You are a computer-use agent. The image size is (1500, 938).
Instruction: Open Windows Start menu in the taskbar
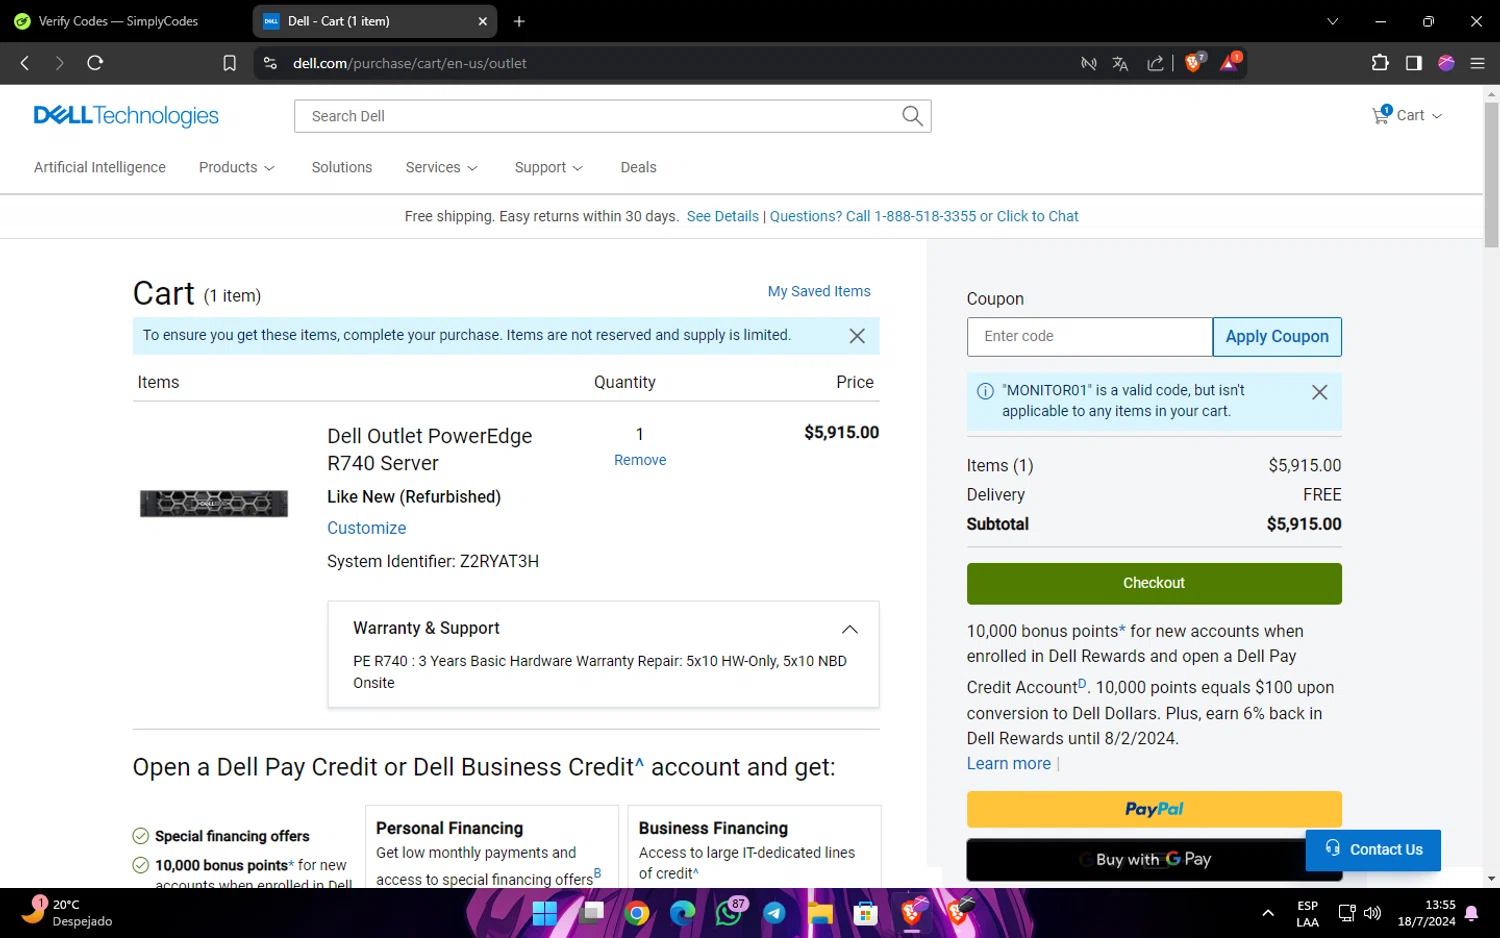pos(544,913)
